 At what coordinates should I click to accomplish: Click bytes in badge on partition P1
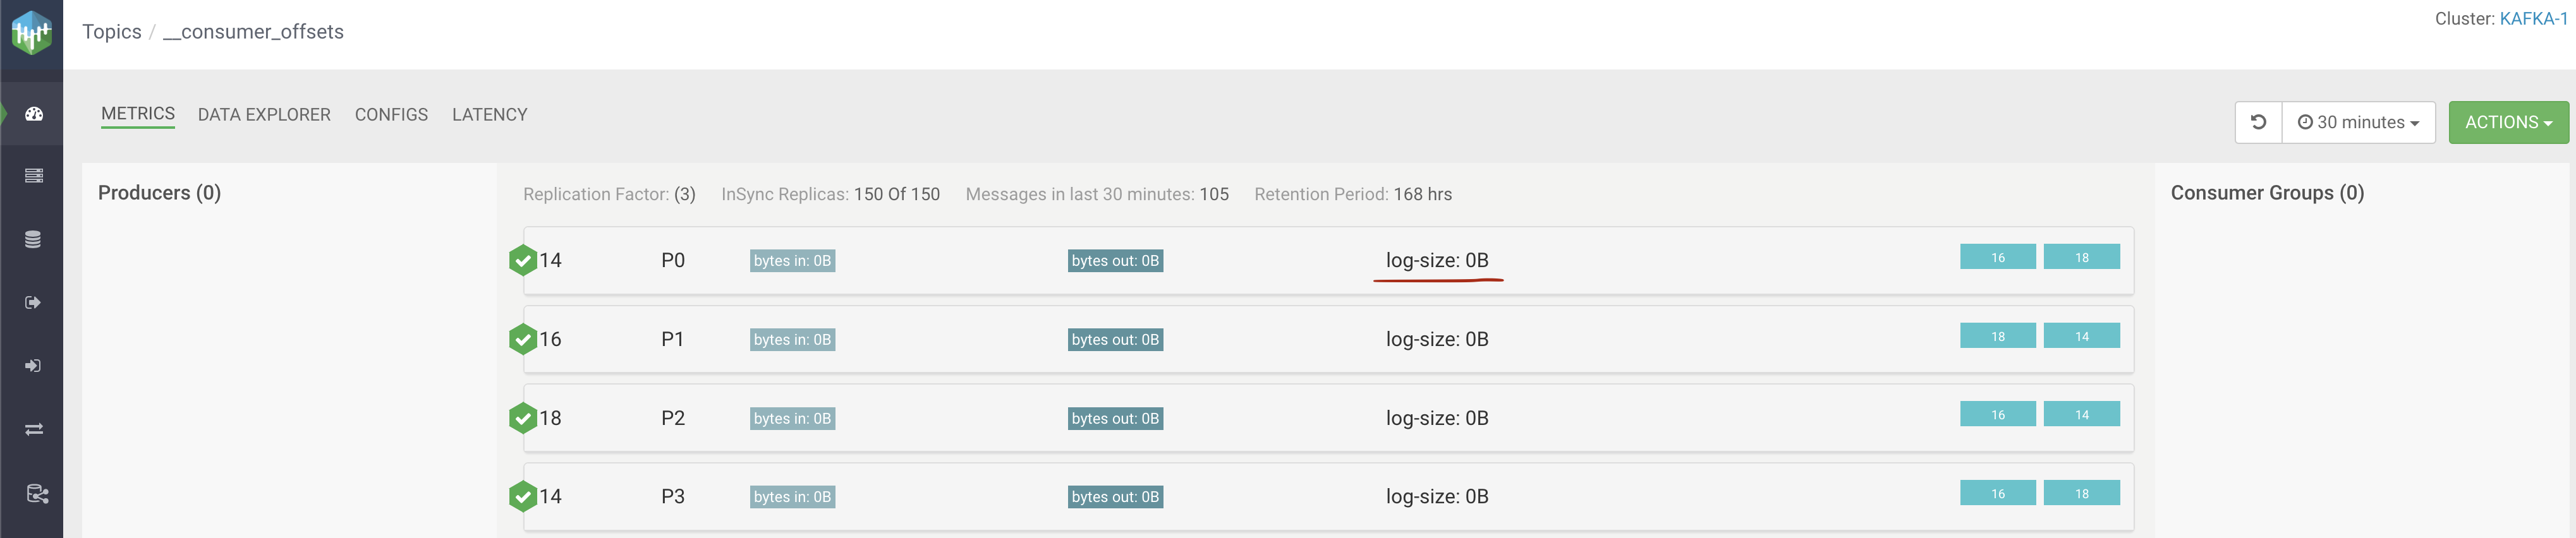(792, 340)
